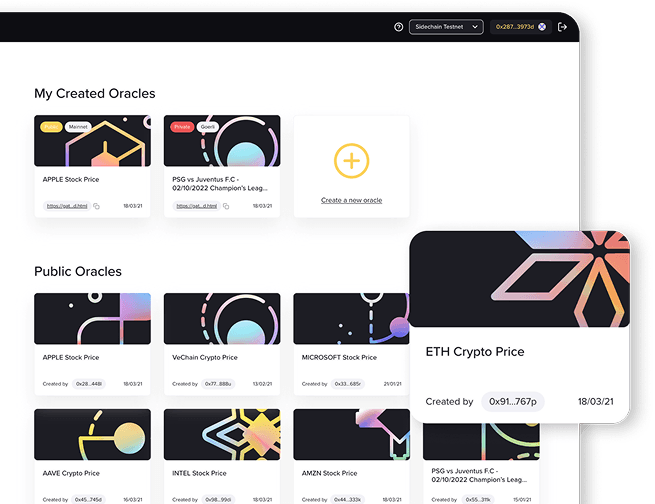Click the logout icon in header
The image size is (655, 504).
click(562, 27)
